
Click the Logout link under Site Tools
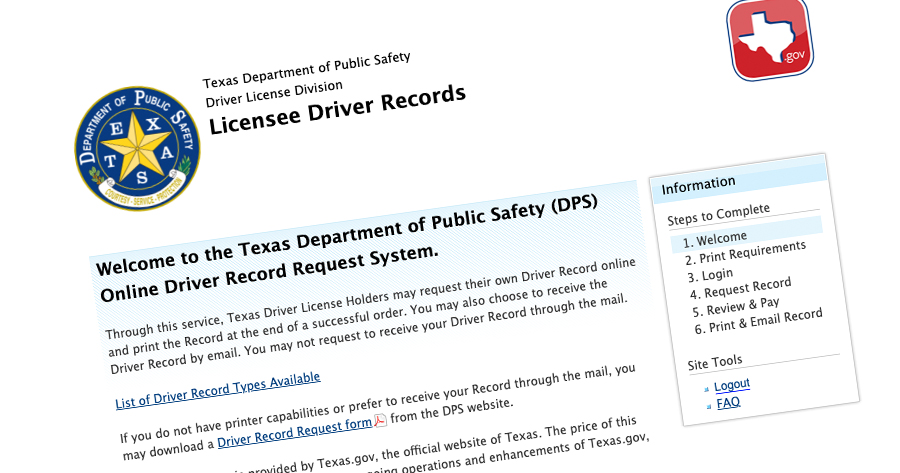tap(732, 385)
